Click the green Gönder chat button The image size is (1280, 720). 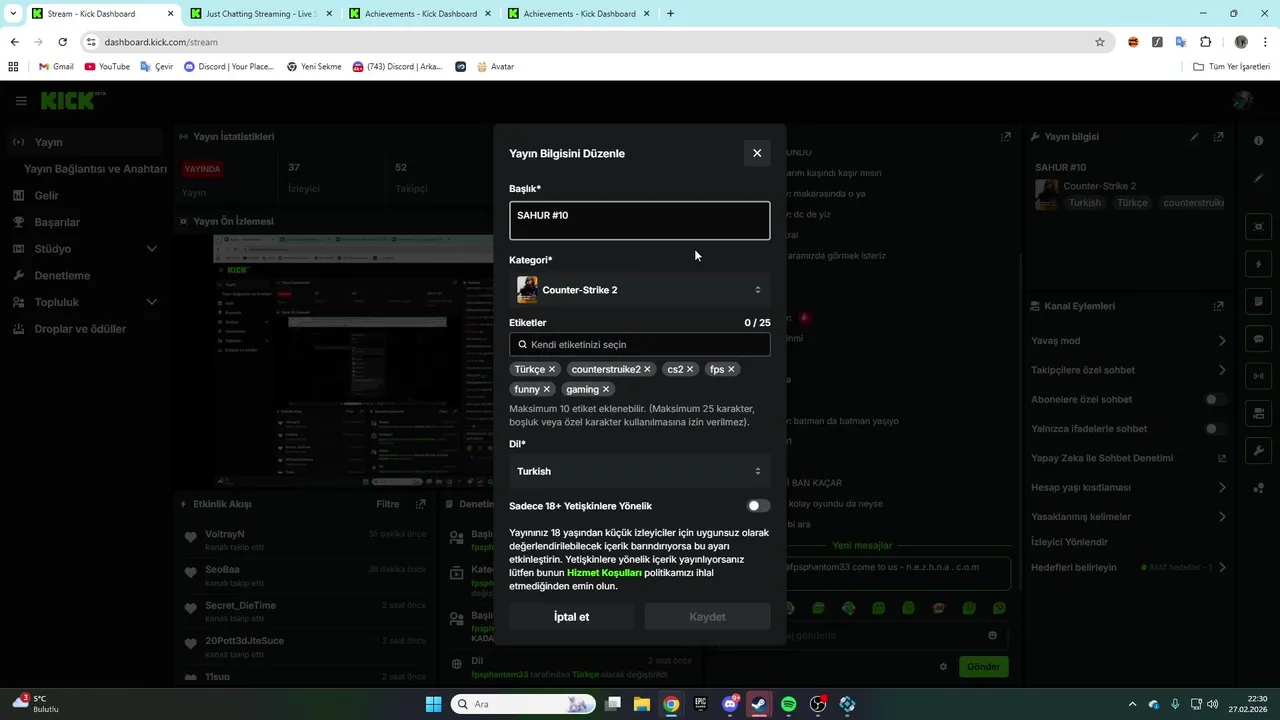tap(983, 666)
